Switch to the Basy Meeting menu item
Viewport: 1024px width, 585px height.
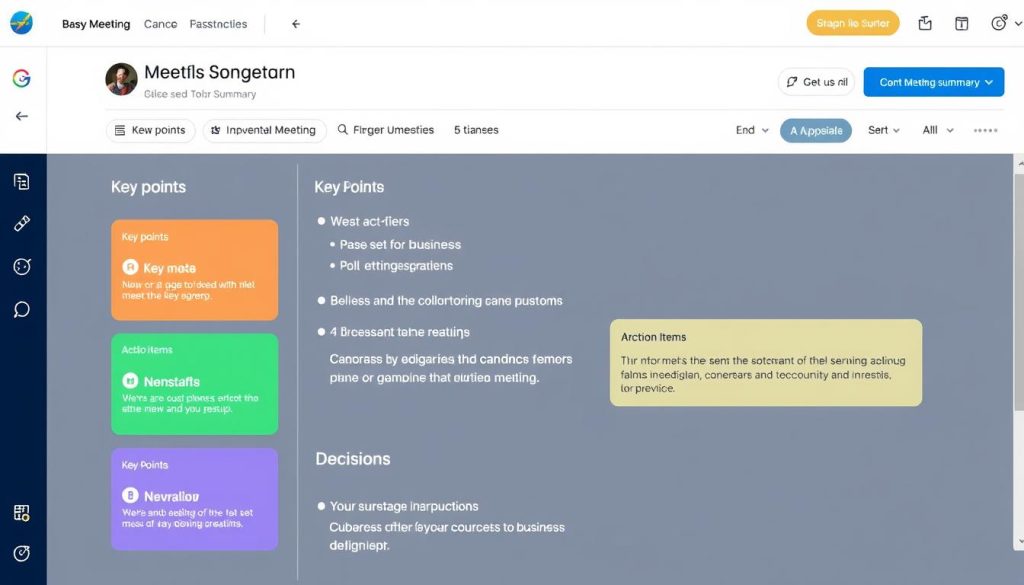point(95,23)
